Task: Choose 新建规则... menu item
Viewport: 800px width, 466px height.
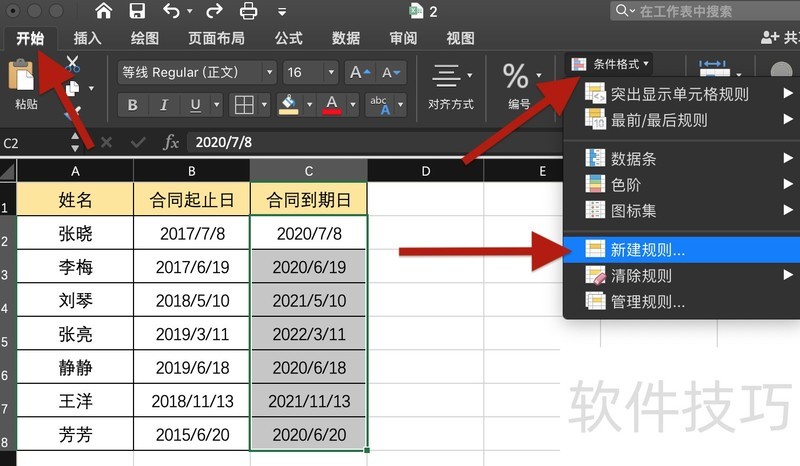Action: [x=682, y=250]
